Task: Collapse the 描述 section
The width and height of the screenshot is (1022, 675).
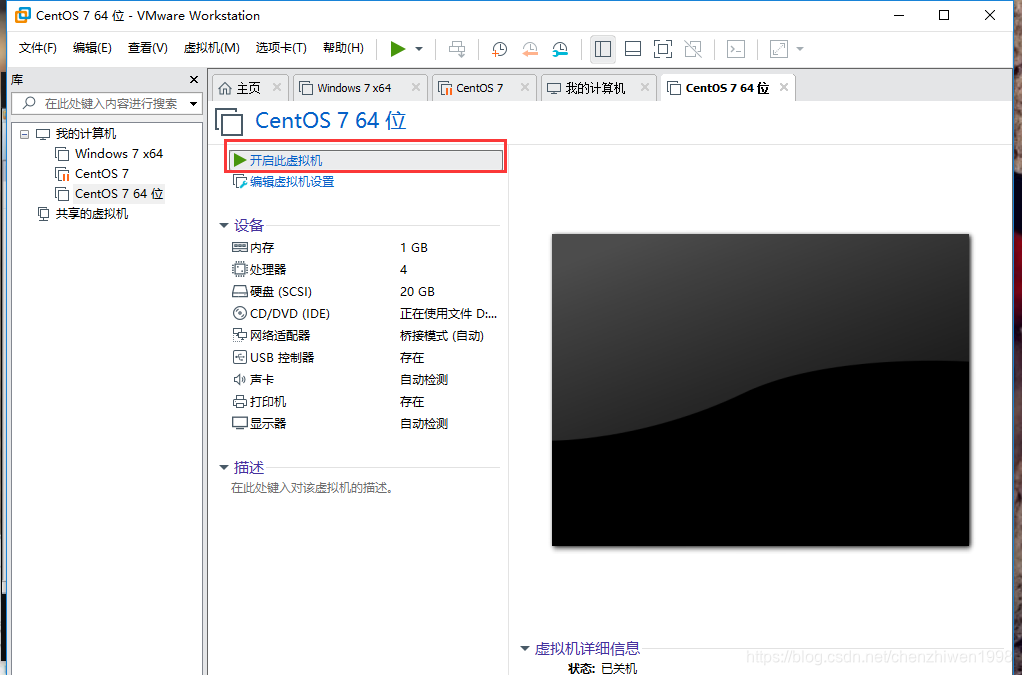Action: click(224, 467)
